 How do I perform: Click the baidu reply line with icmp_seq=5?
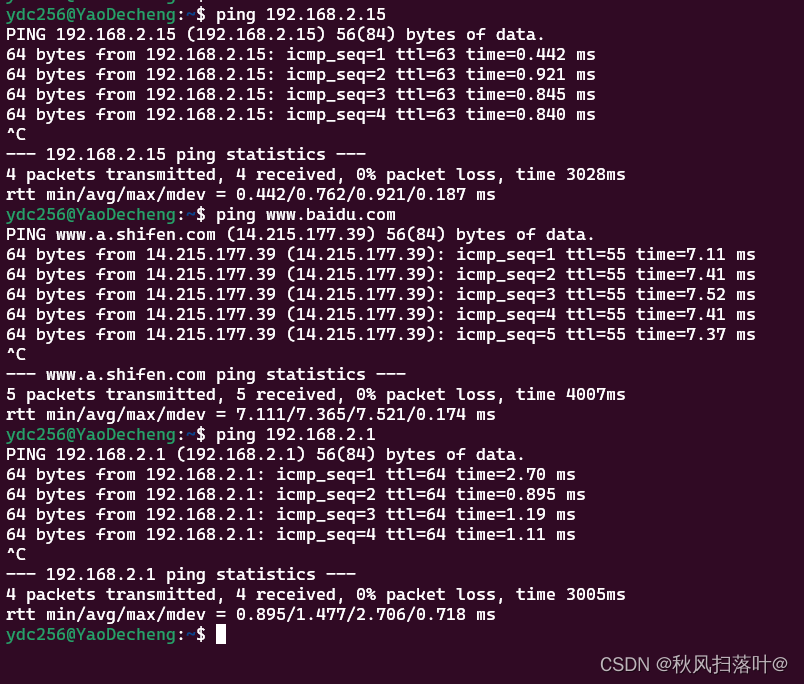coord(380,334)
